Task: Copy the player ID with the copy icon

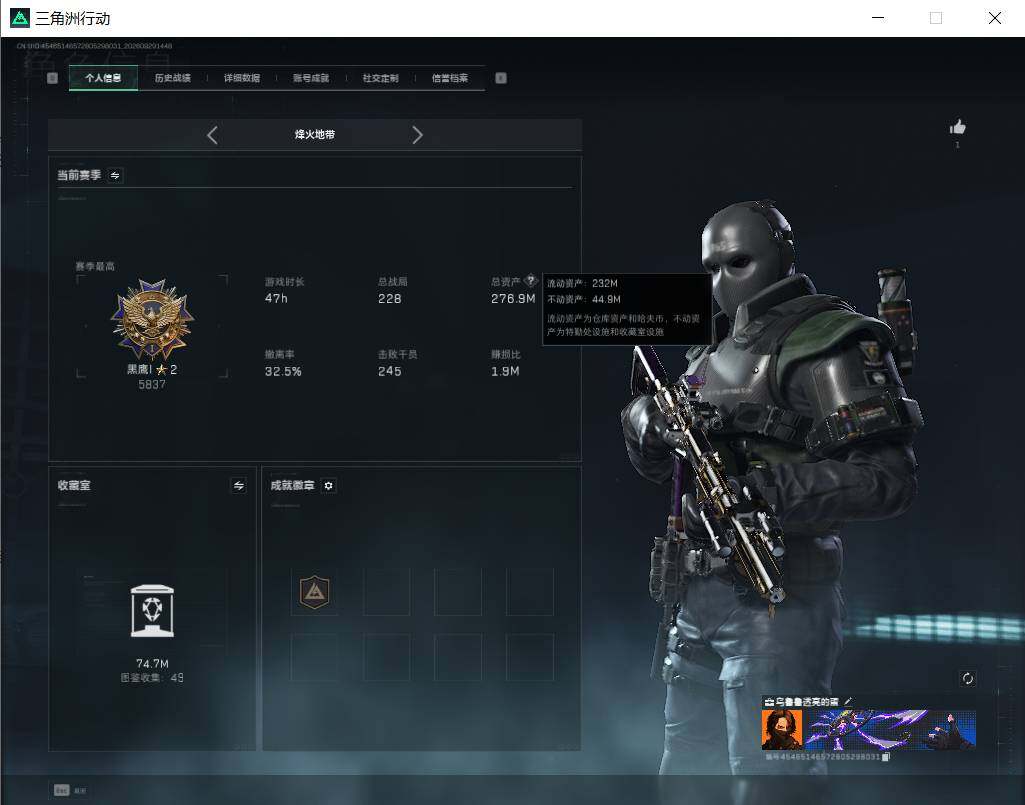Action: [886, 757]
